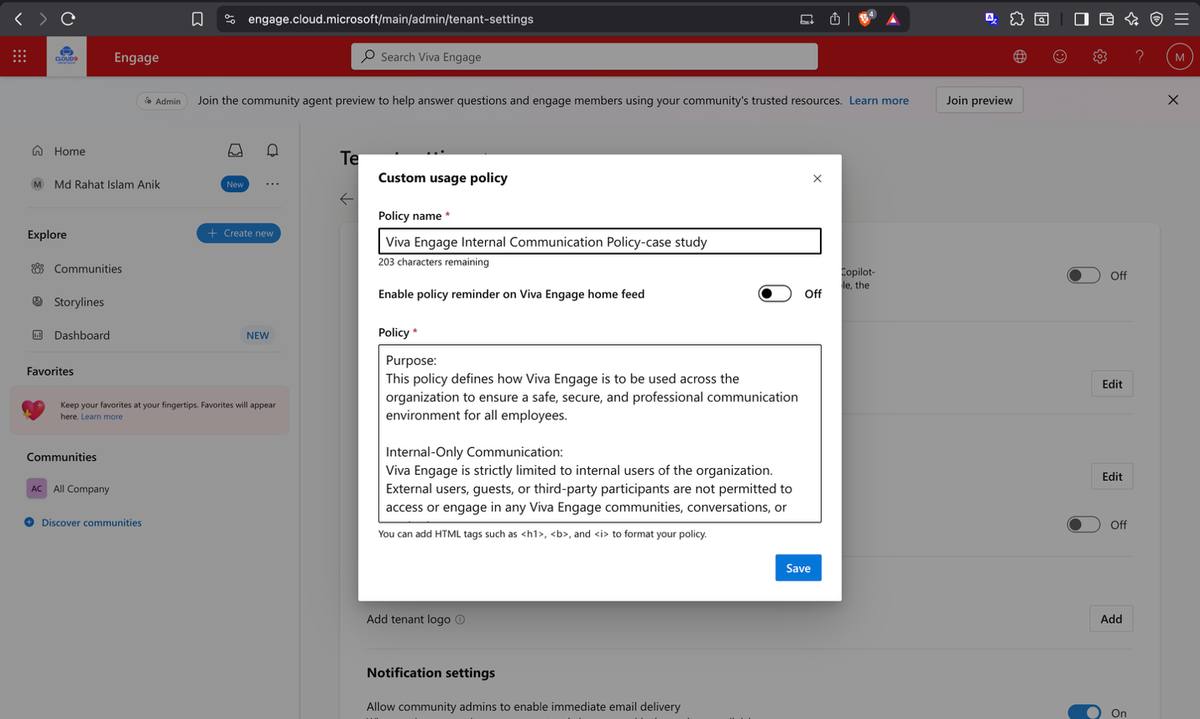The height and width of the screenshot is (719, 1200).
Task: Click Discover communities link
Action: coord(91,522)
